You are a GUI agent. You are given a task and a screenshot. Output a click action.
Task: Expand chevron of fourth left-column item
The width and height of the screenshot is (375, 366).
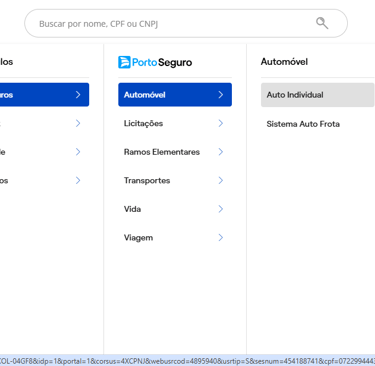coord(78,180)
